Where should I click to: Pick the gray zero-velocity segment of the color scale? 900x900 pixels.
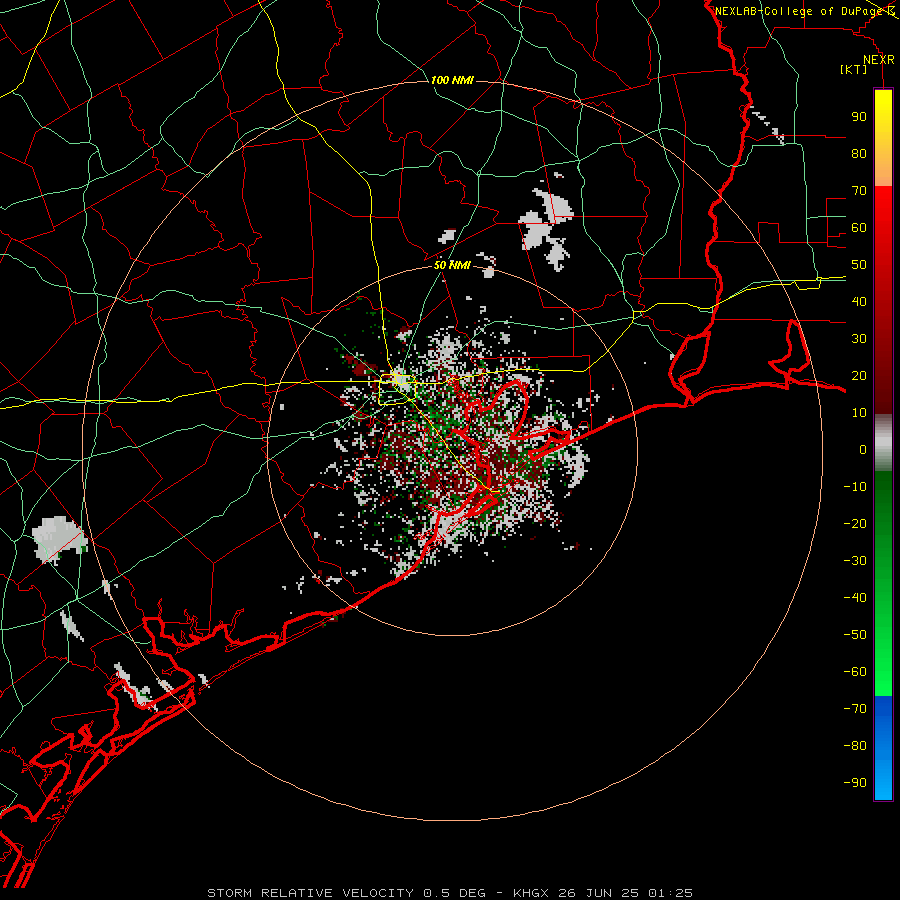pos(883,443)
